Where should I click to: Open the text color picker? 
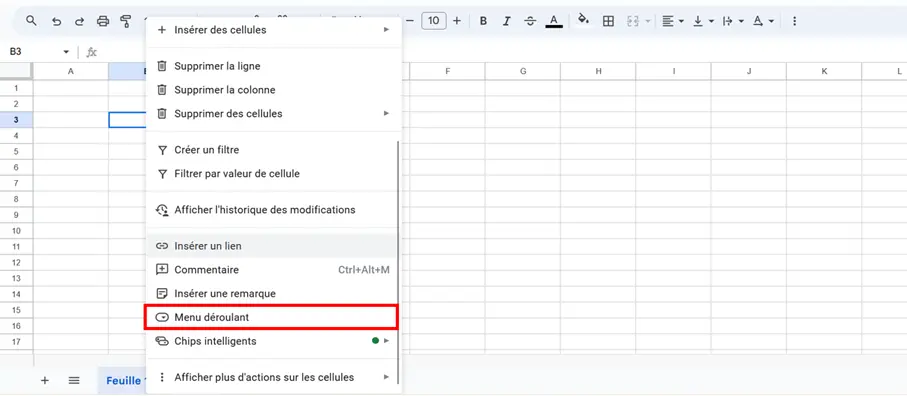(x=554, y=21)
